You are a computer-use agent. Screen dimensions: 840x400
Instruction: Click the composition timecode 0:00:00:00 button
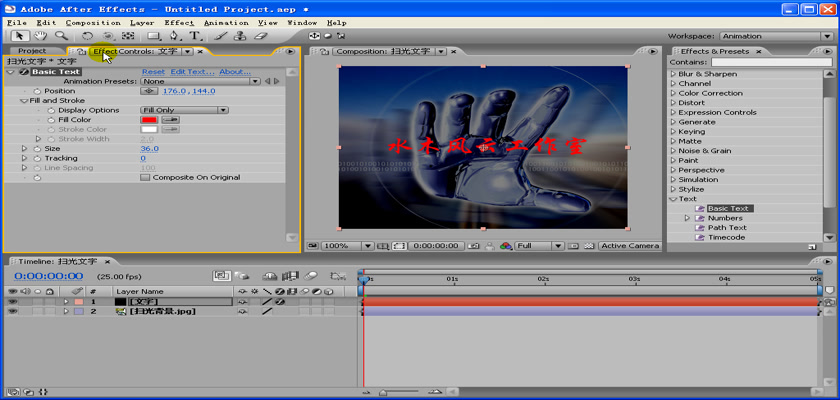(436, 246)
